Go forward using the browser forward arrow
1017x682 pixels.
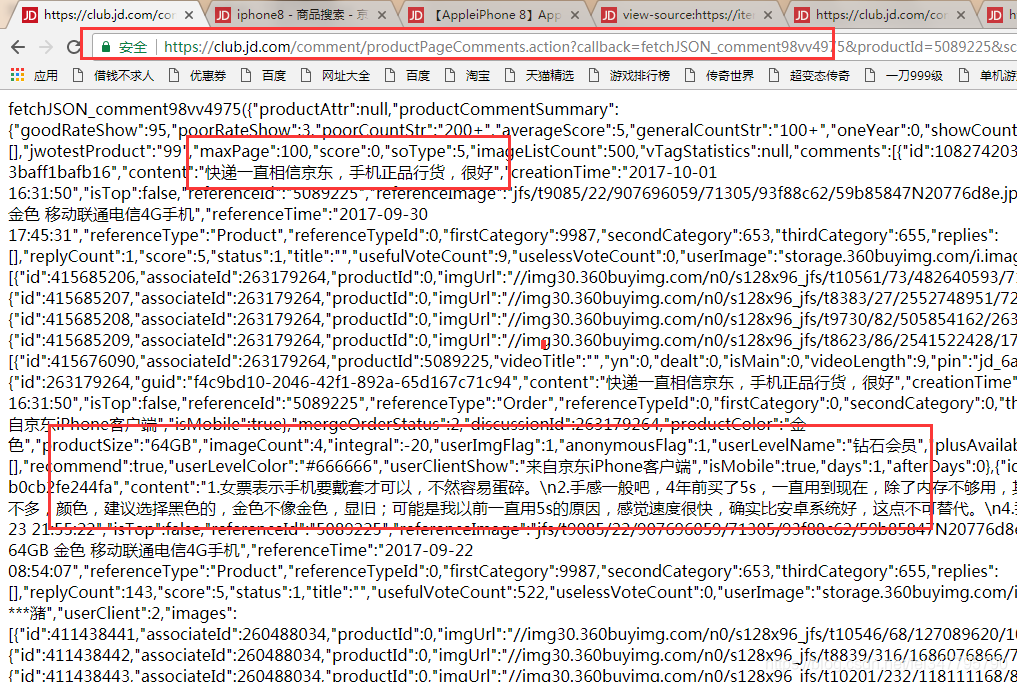click(x=45, y=47)
